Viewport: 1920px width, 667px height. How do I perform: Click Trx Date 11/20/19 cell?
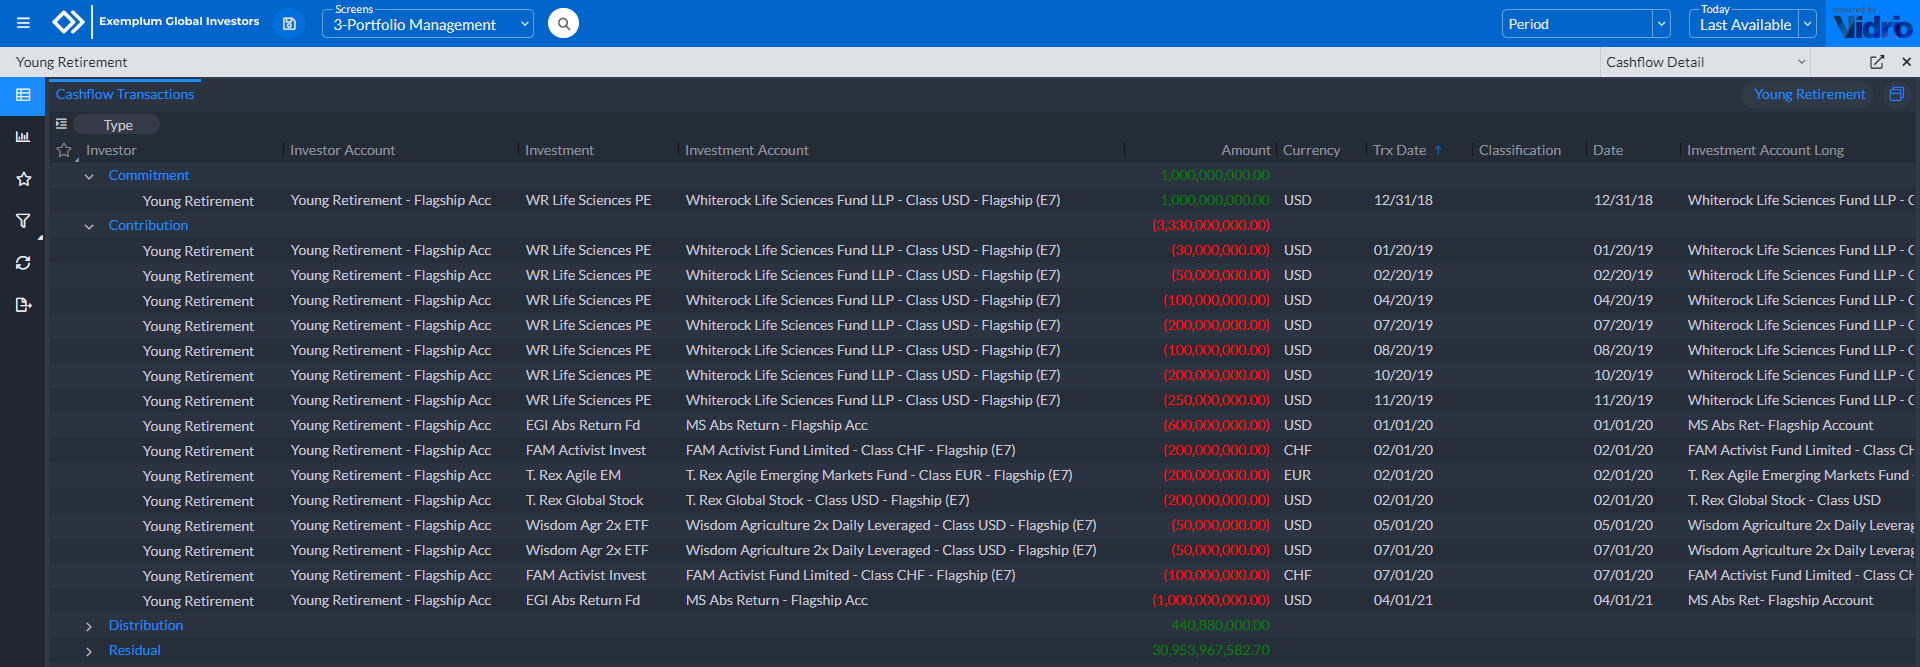(x=1403, y=400)
